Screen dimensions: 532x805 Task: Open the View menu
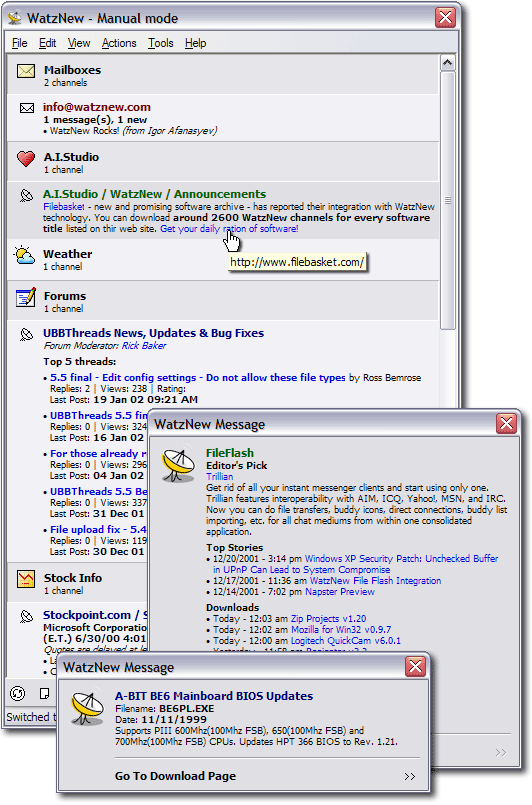(79, 43)
